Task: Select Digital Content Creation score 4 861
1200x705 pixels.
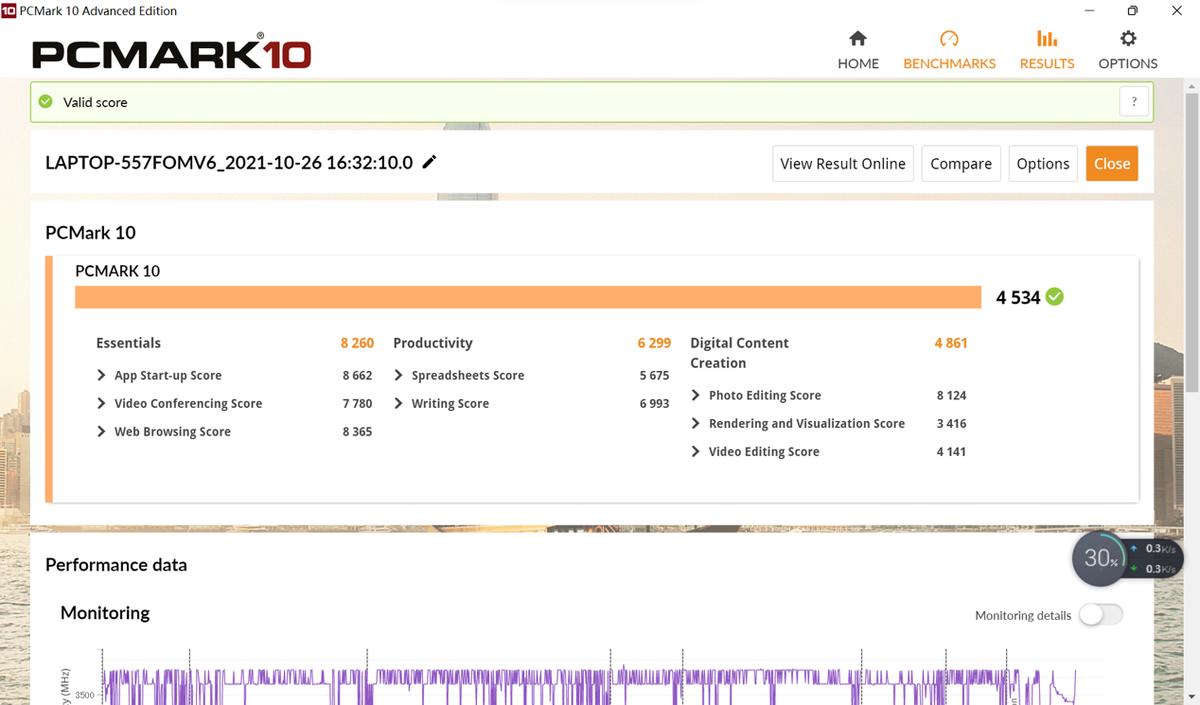Action: [x=951, y=343]
